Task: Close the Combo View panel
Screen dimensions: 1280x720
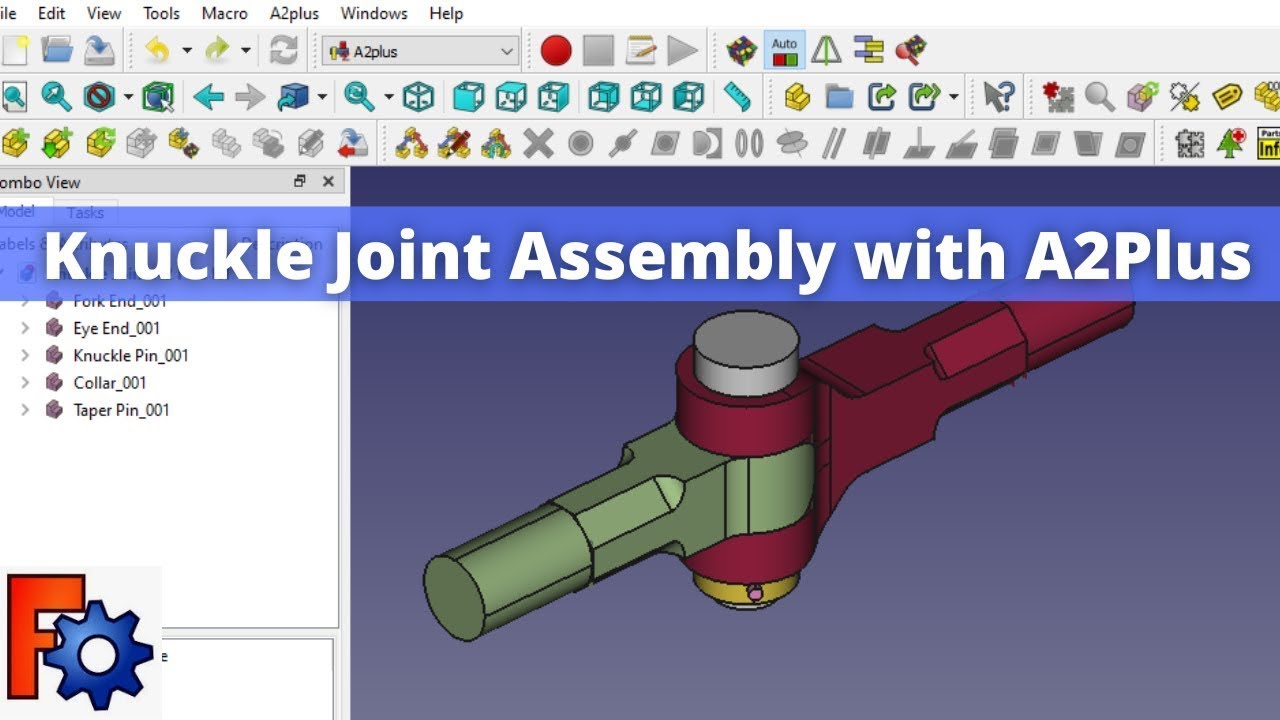Action: click(328, 182)
